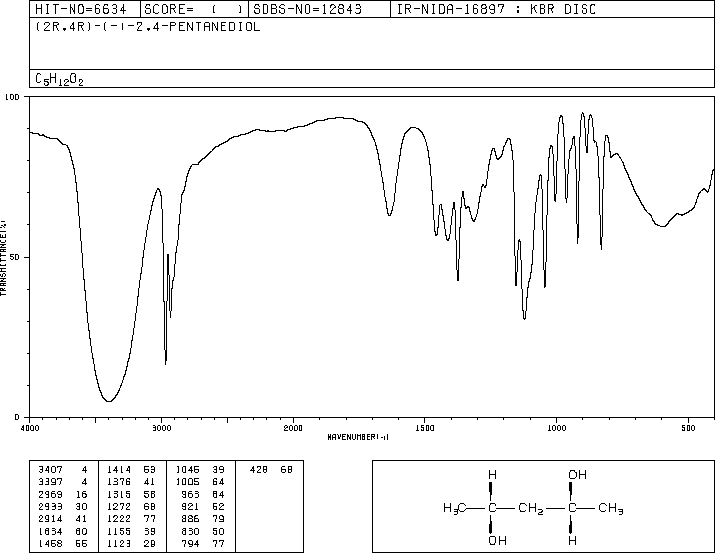Click the H3C group in the structure
The height and width of the screenshot is (553, 715).
pos(455,508)
